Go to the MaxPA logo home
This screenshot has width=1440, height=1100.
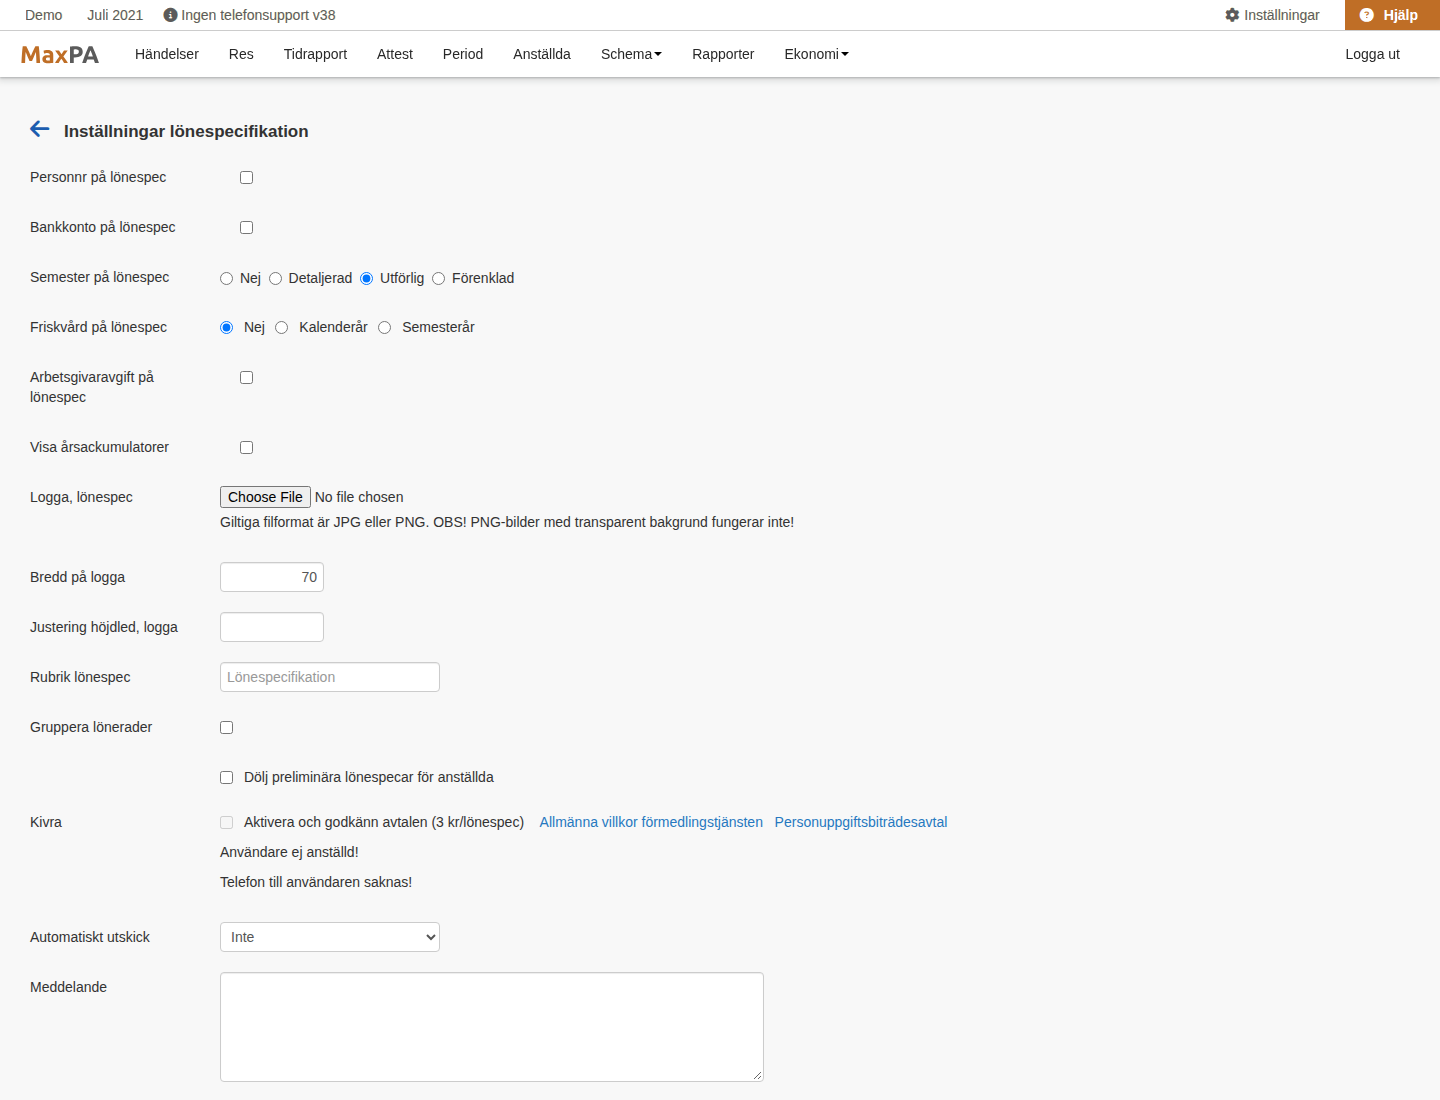[60, 55]
